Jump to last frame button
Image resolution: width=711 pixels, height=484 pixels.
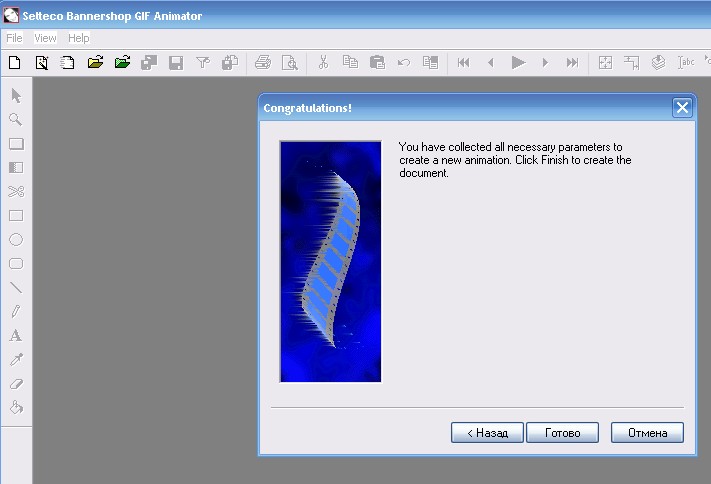click(x=572, y=62)
